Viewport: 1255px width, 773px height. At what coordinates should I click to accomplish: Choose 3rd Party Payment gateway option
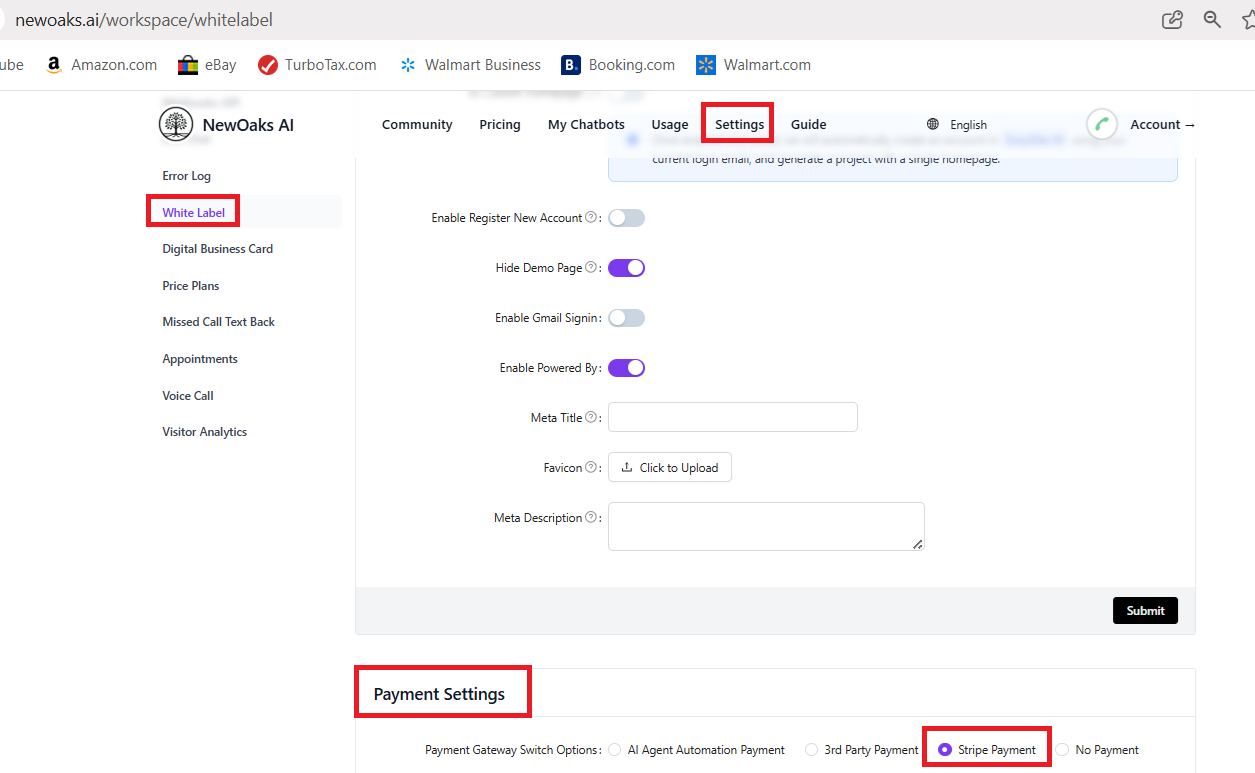click(x=811, y=750)
